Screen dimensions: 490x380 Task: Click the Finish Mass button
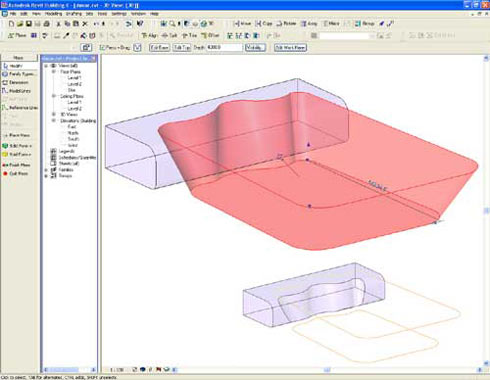tap(17, 165)
